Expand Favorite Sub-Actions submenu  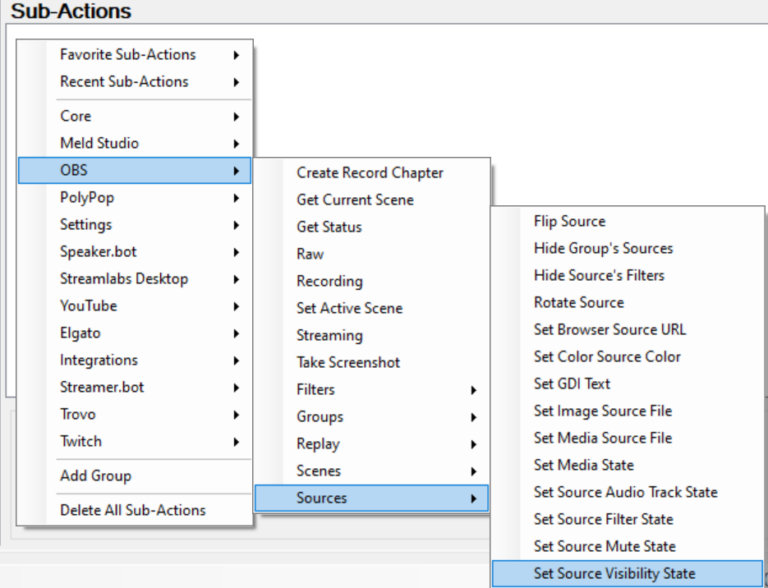tap(128, 54)
